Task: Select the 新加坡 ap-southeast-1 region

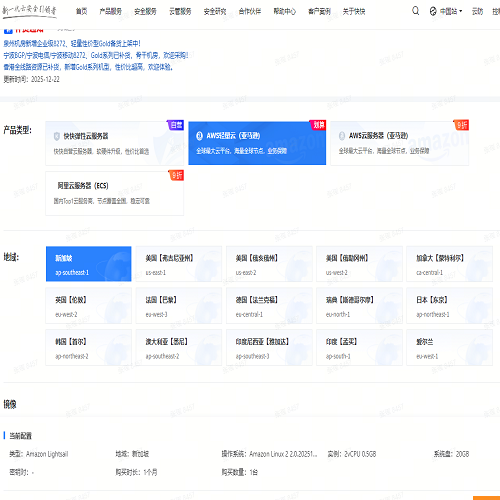Action: click(x=89, y=264)
